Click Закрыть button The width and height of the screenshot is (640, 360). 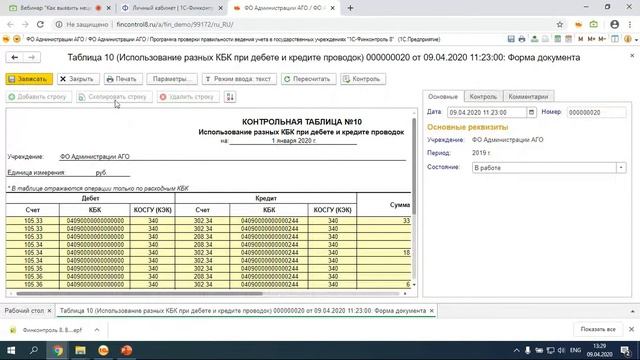[77, 79]
